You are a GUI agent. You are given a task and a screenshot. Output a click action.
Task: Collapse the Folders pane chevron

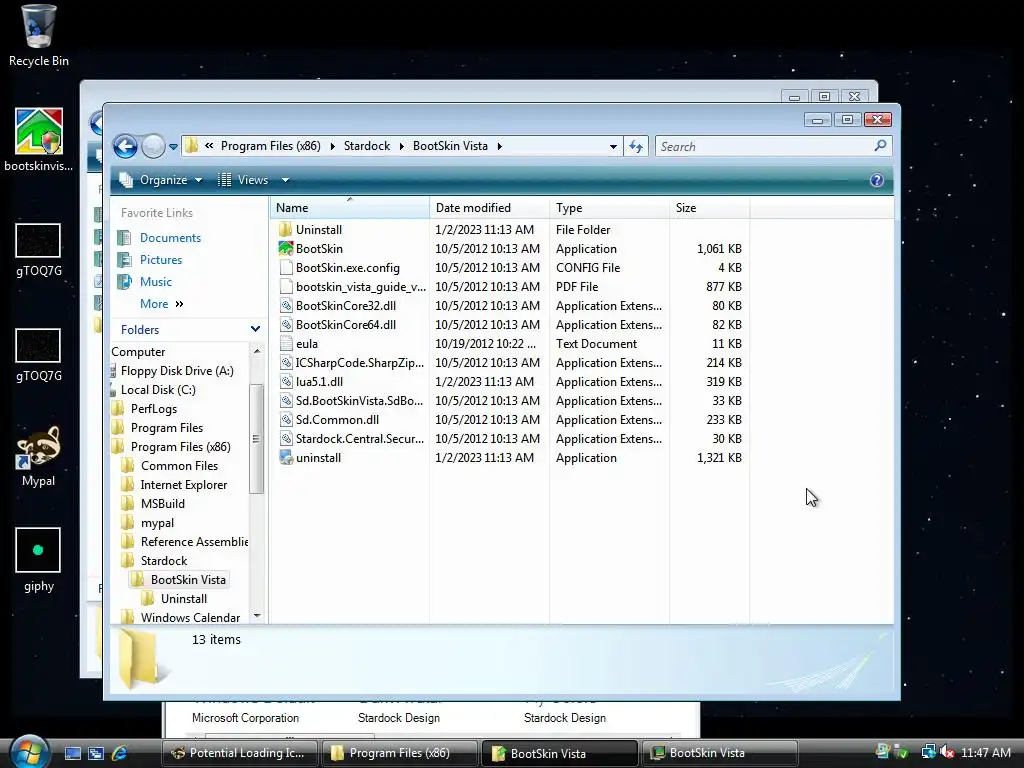[255, 329]
